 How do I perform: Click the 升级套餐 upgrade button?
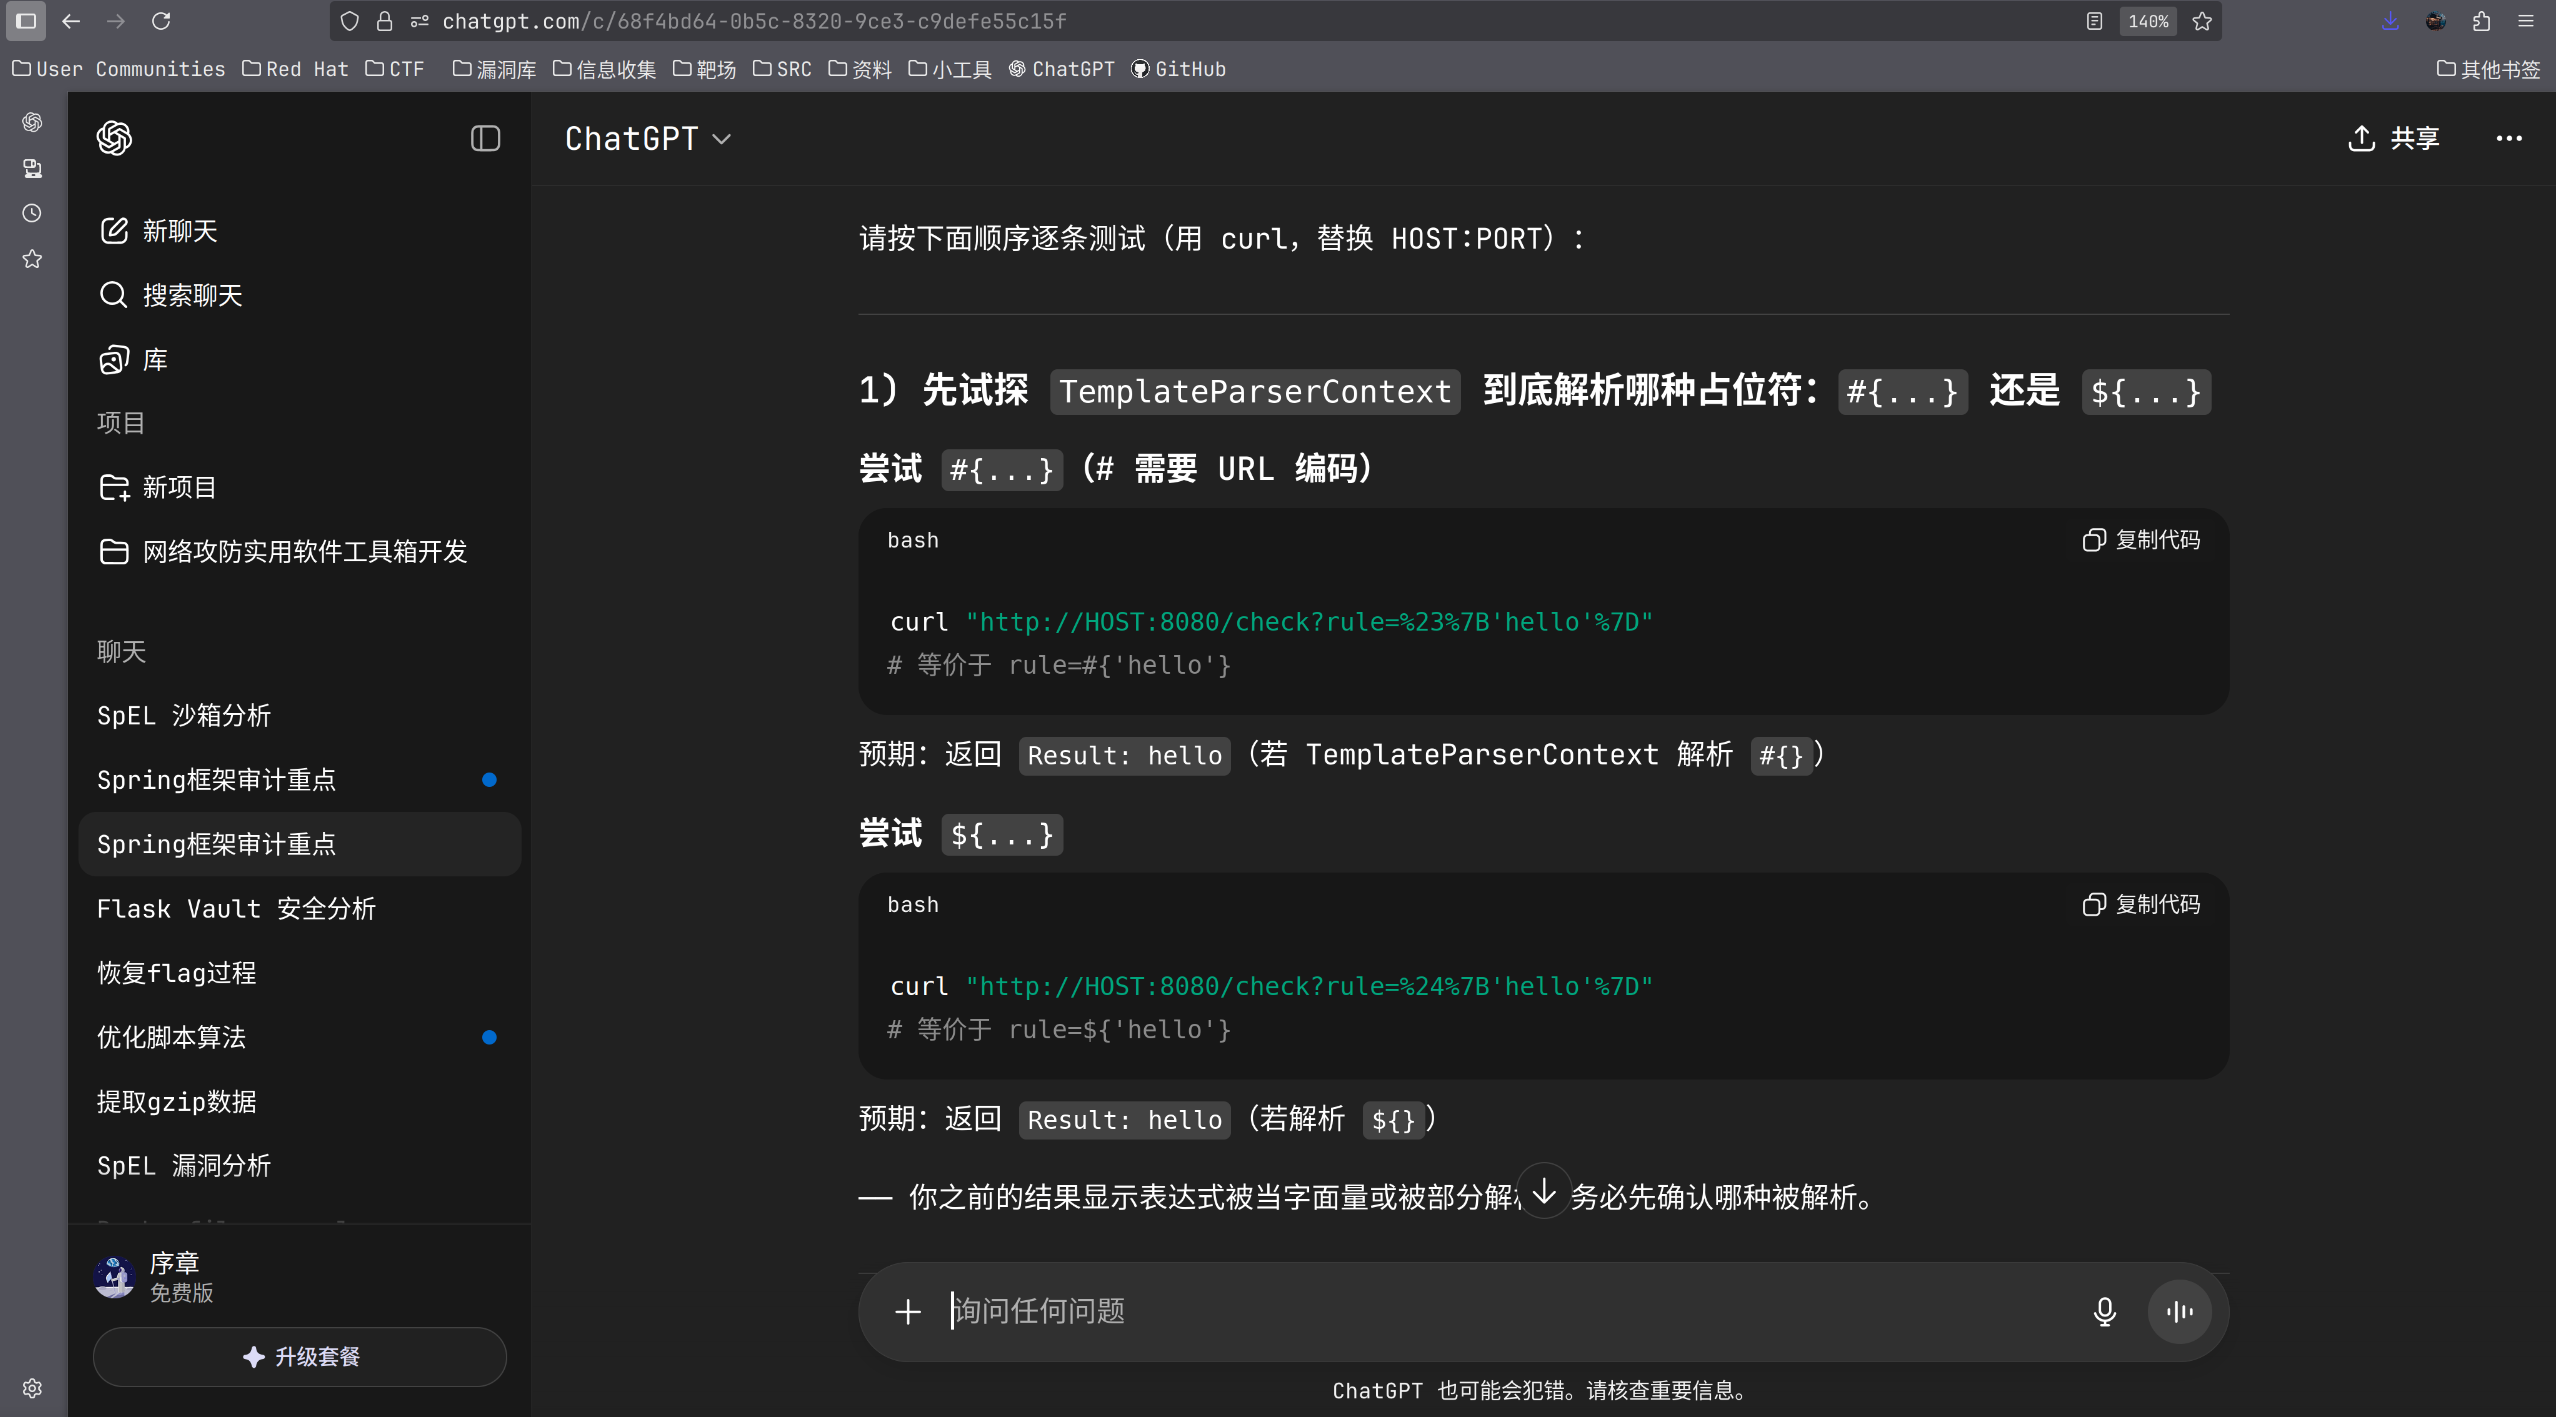tap(300, 1356)
